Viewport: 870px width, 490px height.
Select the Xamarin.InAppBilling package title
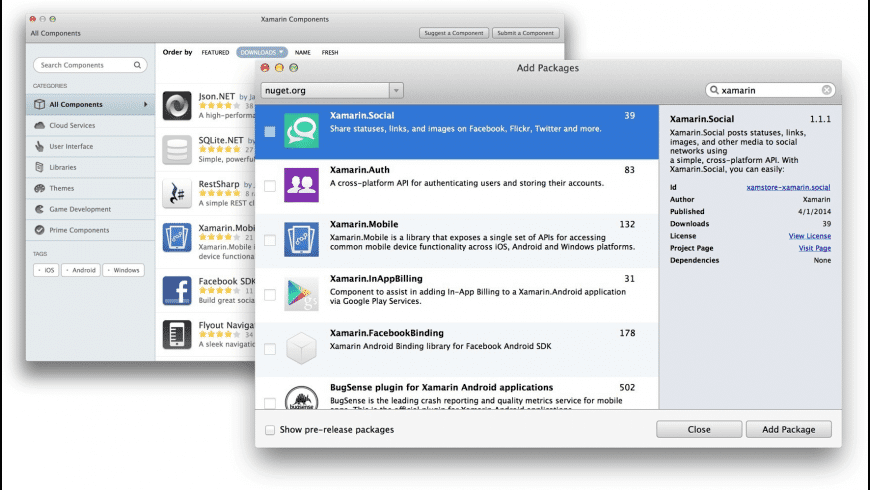click(x=376, y=279)
